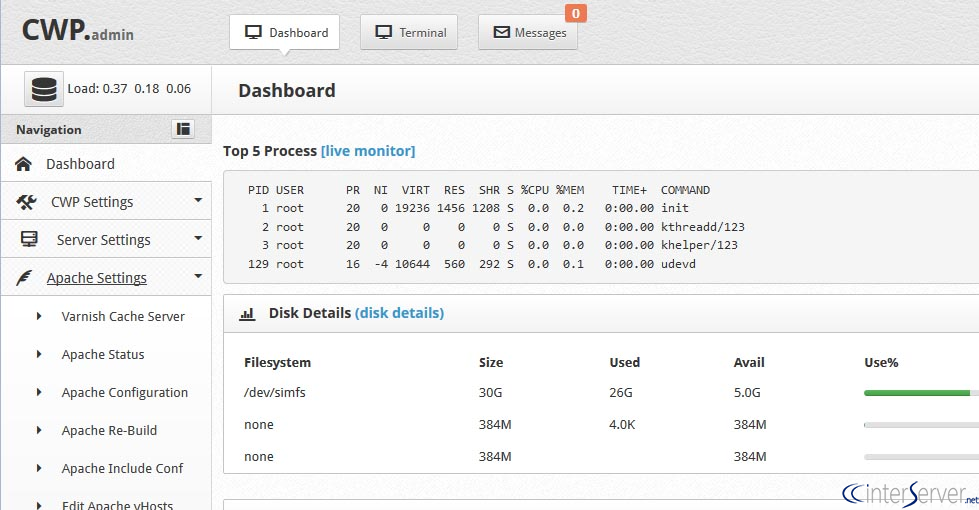This screenshot has width=979, height=510.
Task: Open the Dashboard top tab
Action: point(285,32)
